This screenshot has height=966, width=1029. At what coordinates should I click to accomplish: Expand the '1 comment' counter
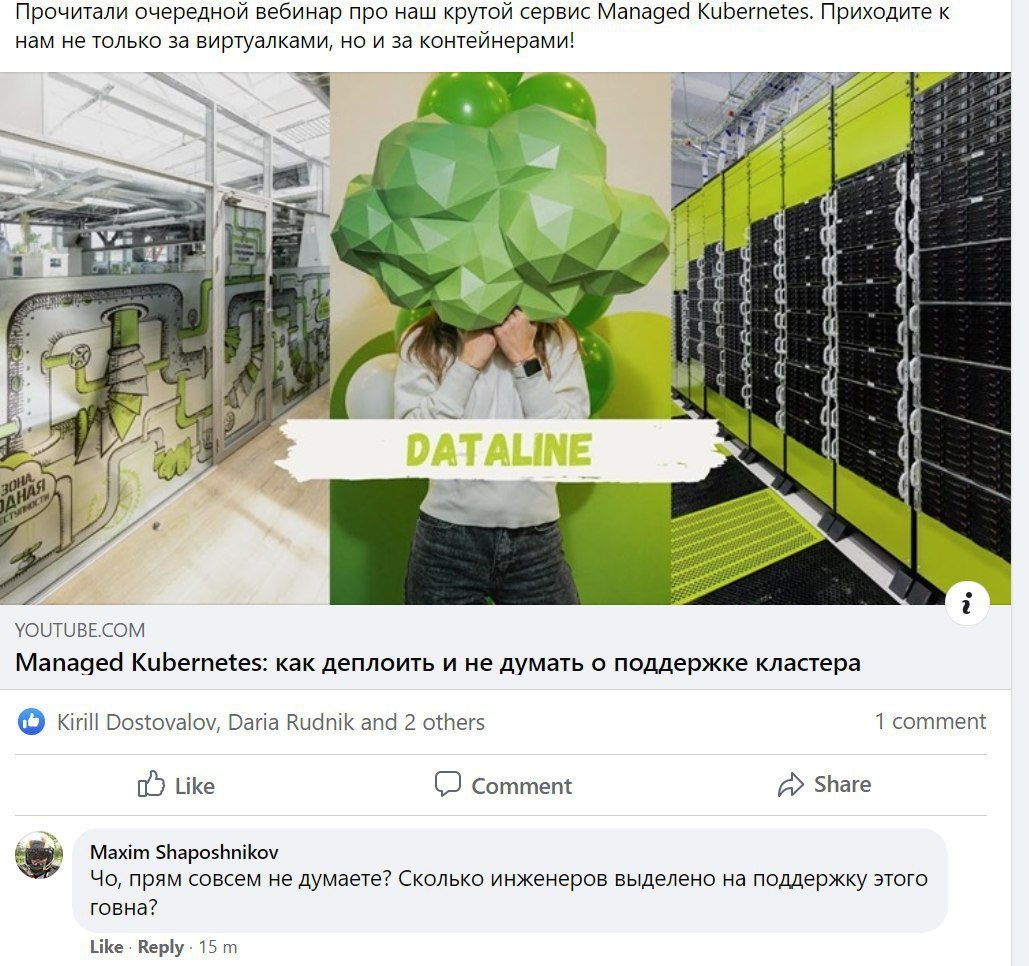(930, 721)
